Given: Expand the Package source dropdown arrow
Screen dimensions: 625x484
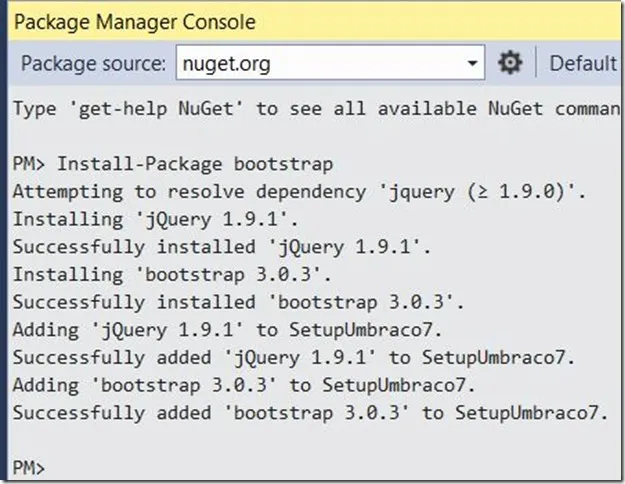Looking at the screenshot, I should click(473, 64).
